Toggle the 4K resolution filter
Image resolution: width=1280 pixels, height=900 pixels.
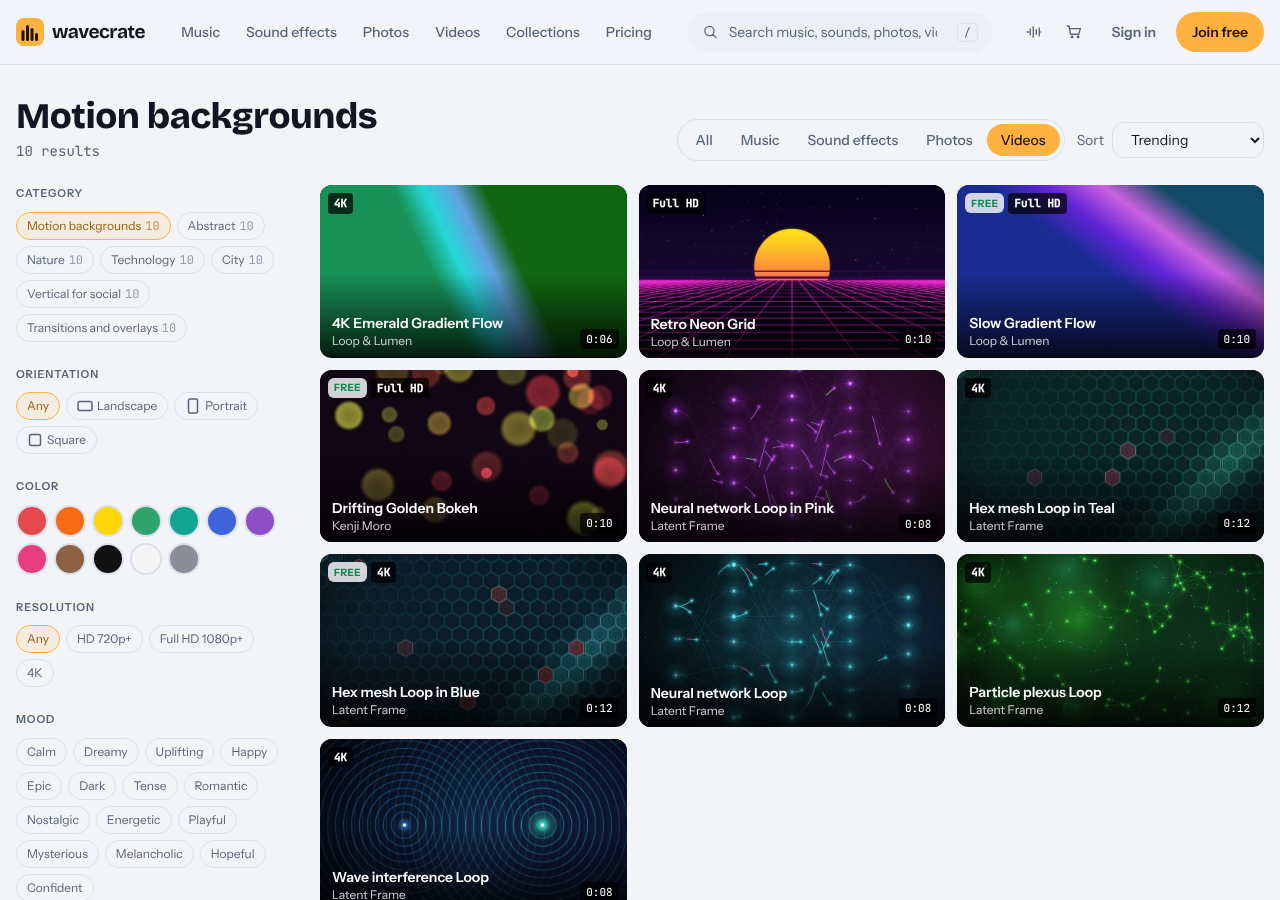(x=35, y=673)
